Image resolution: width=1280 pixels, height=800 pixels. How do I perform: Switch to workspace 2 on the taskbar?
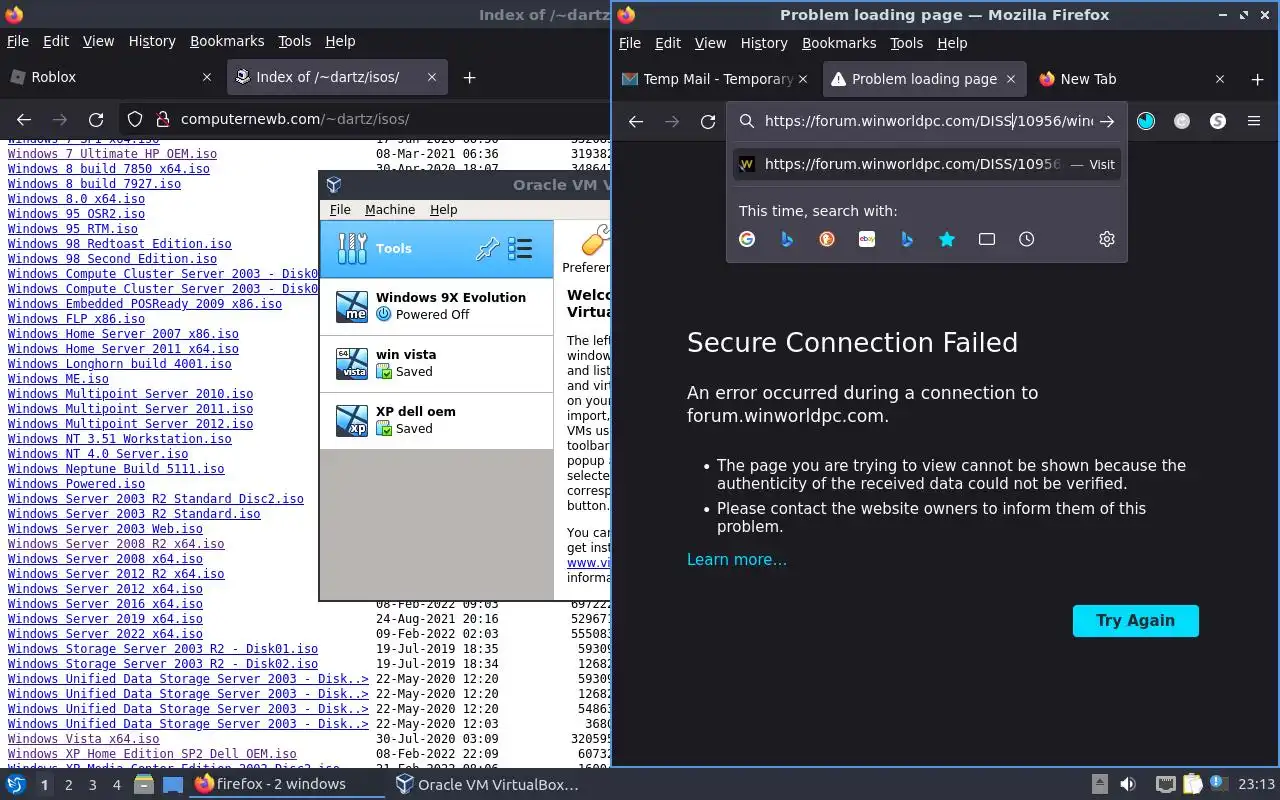68,785
